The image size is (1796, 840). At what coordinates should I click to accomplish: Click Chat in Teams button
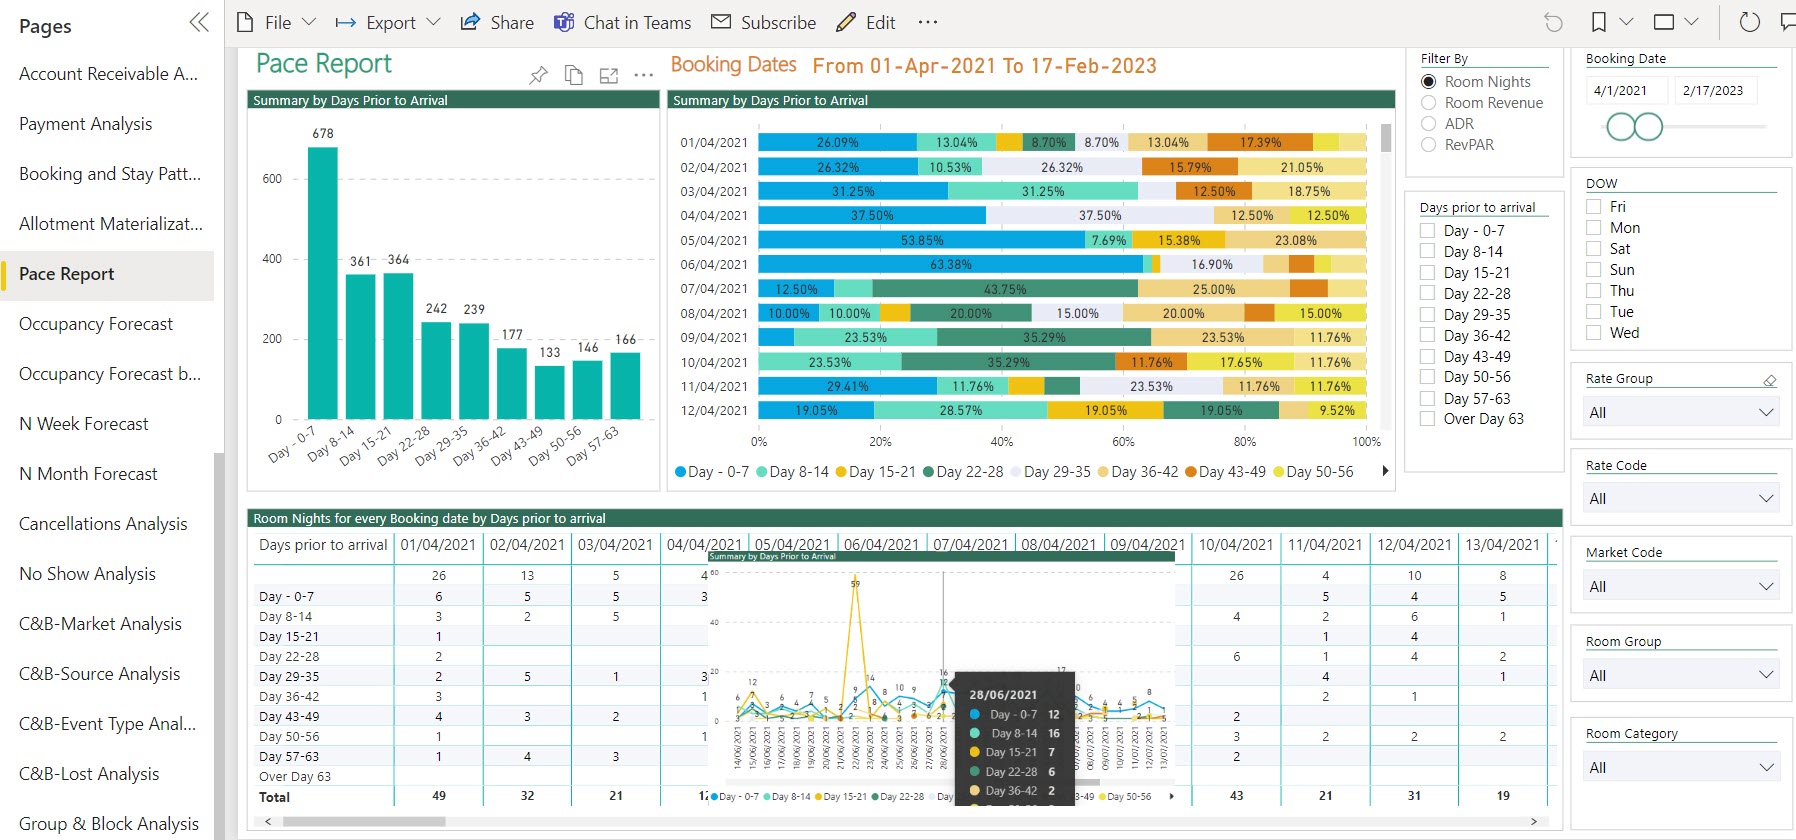623,23
